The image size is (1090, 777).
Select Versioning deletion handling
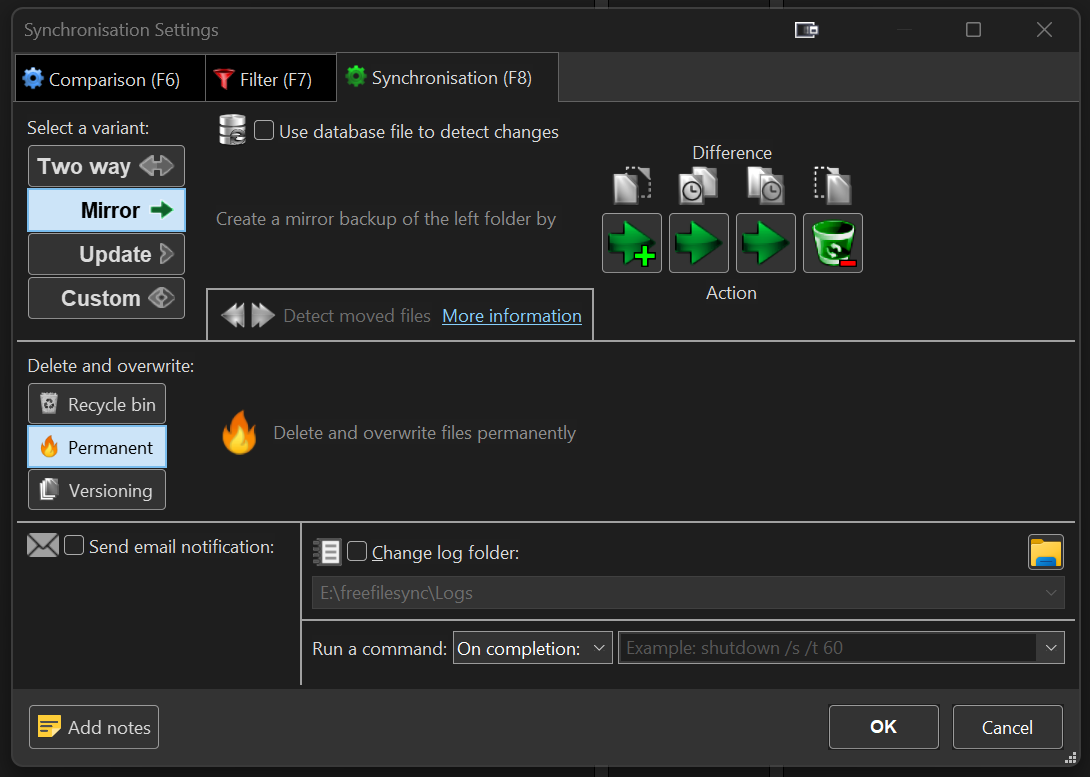[x=97, y=490]
